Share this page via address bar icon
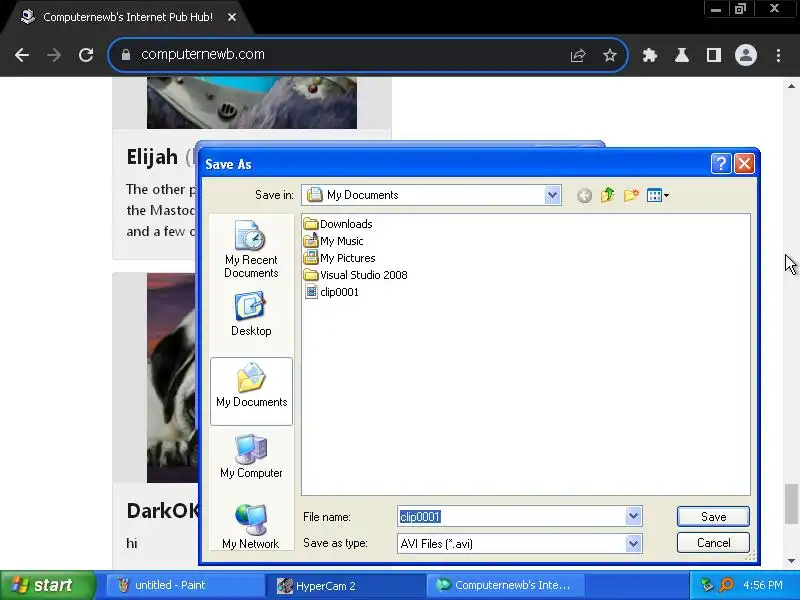Image resolution: width=800 pixels, height=600 pixels. point(578,55)
